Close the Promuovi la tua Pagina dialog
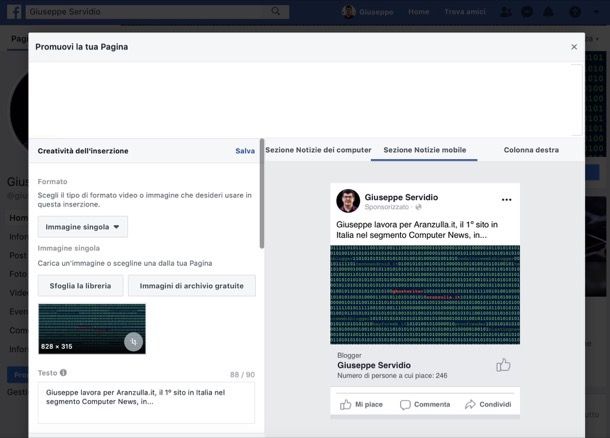The height and width of the screenshot is (438, 610). click(x=574, y=47)
